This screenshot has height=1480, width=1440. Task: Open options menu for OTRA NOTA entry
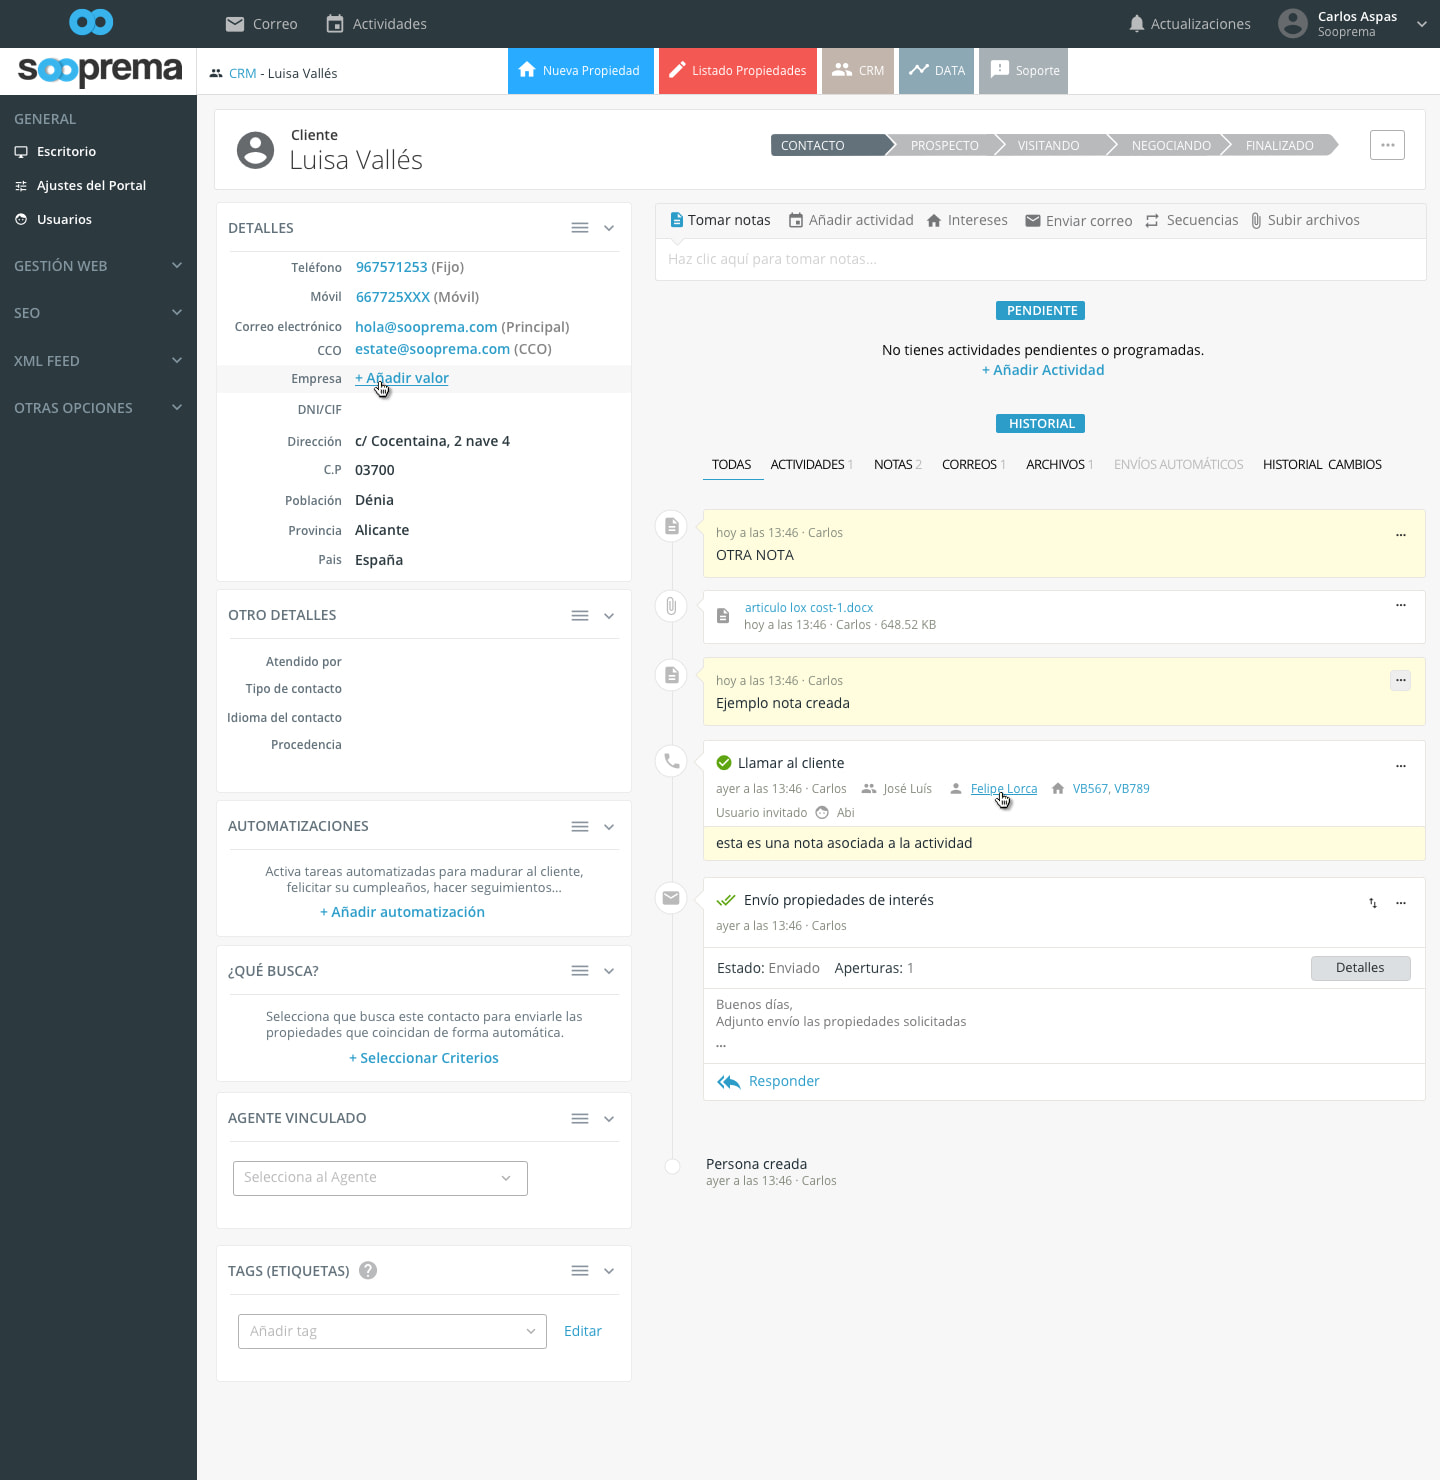[x=1400, y=535]
